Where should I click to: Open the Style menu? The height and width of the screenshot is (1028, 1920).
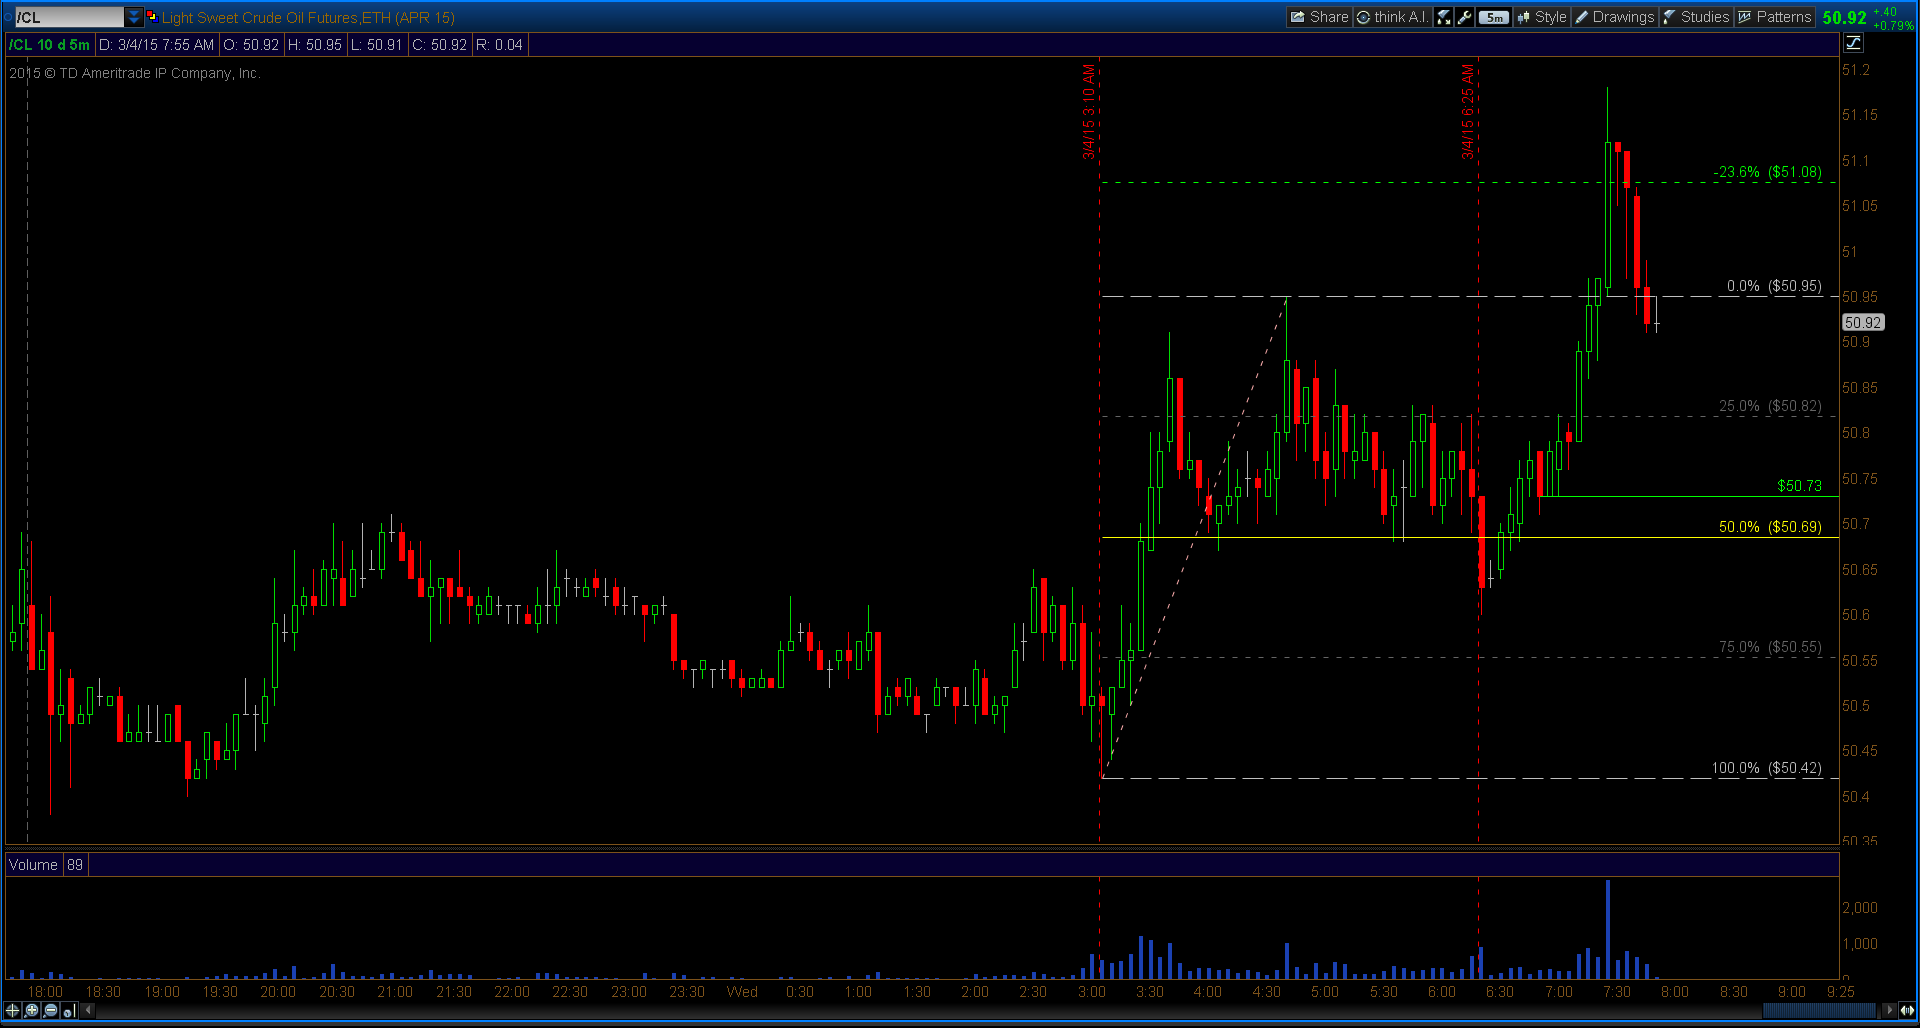coord(1542,17)
